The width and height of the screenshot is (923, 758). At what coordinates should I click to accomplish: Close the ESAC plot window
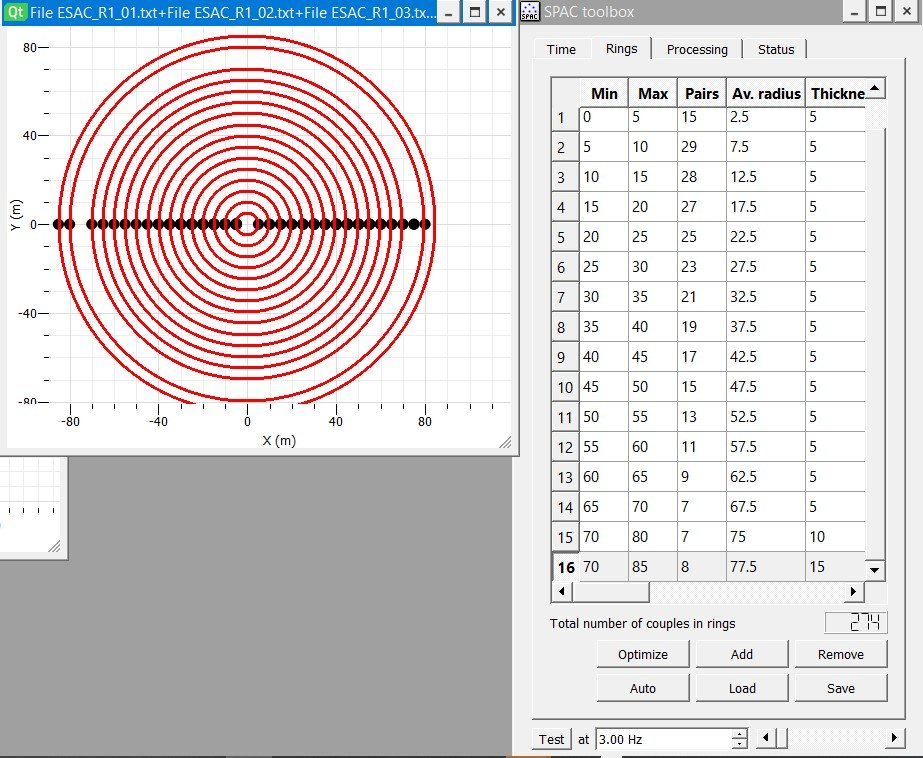501,13
